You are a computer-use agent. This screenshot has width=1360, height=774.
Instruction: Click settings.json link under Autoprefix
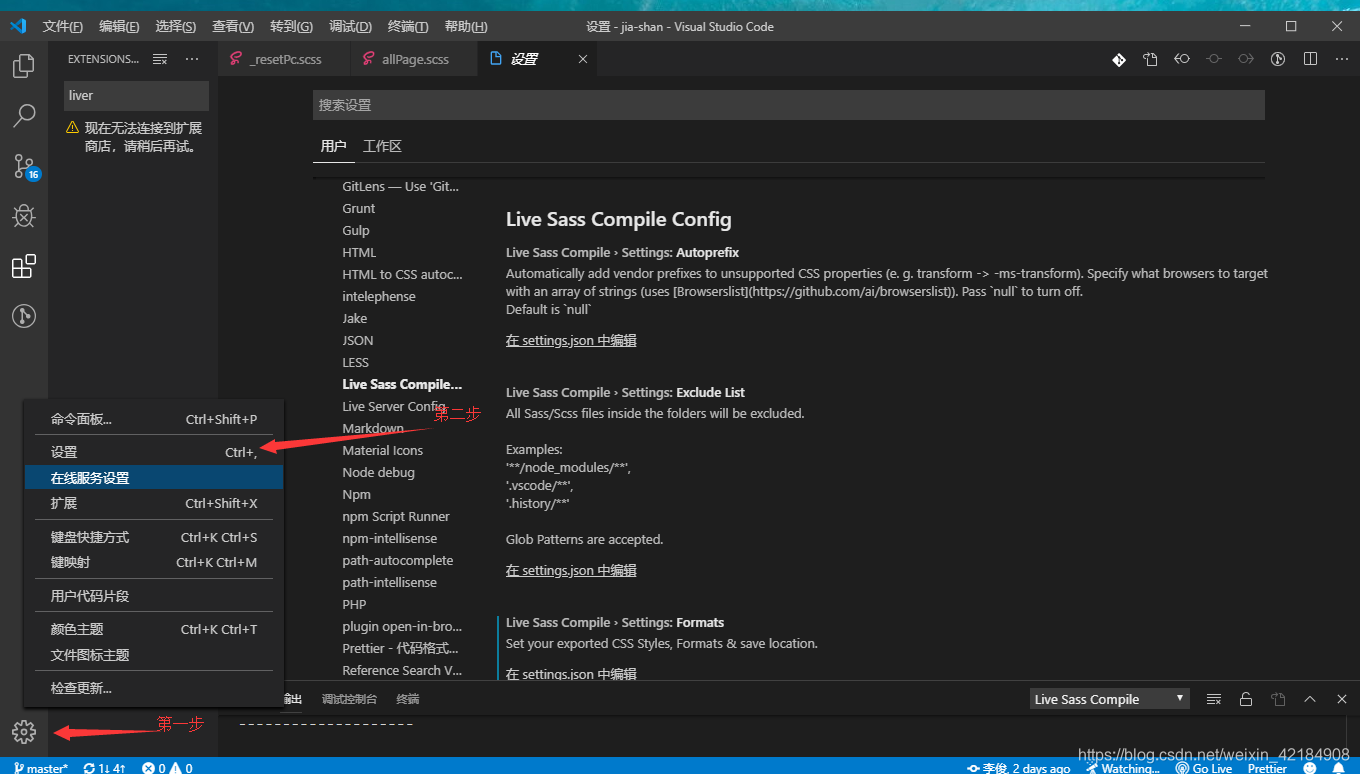(x=571, y=340)
